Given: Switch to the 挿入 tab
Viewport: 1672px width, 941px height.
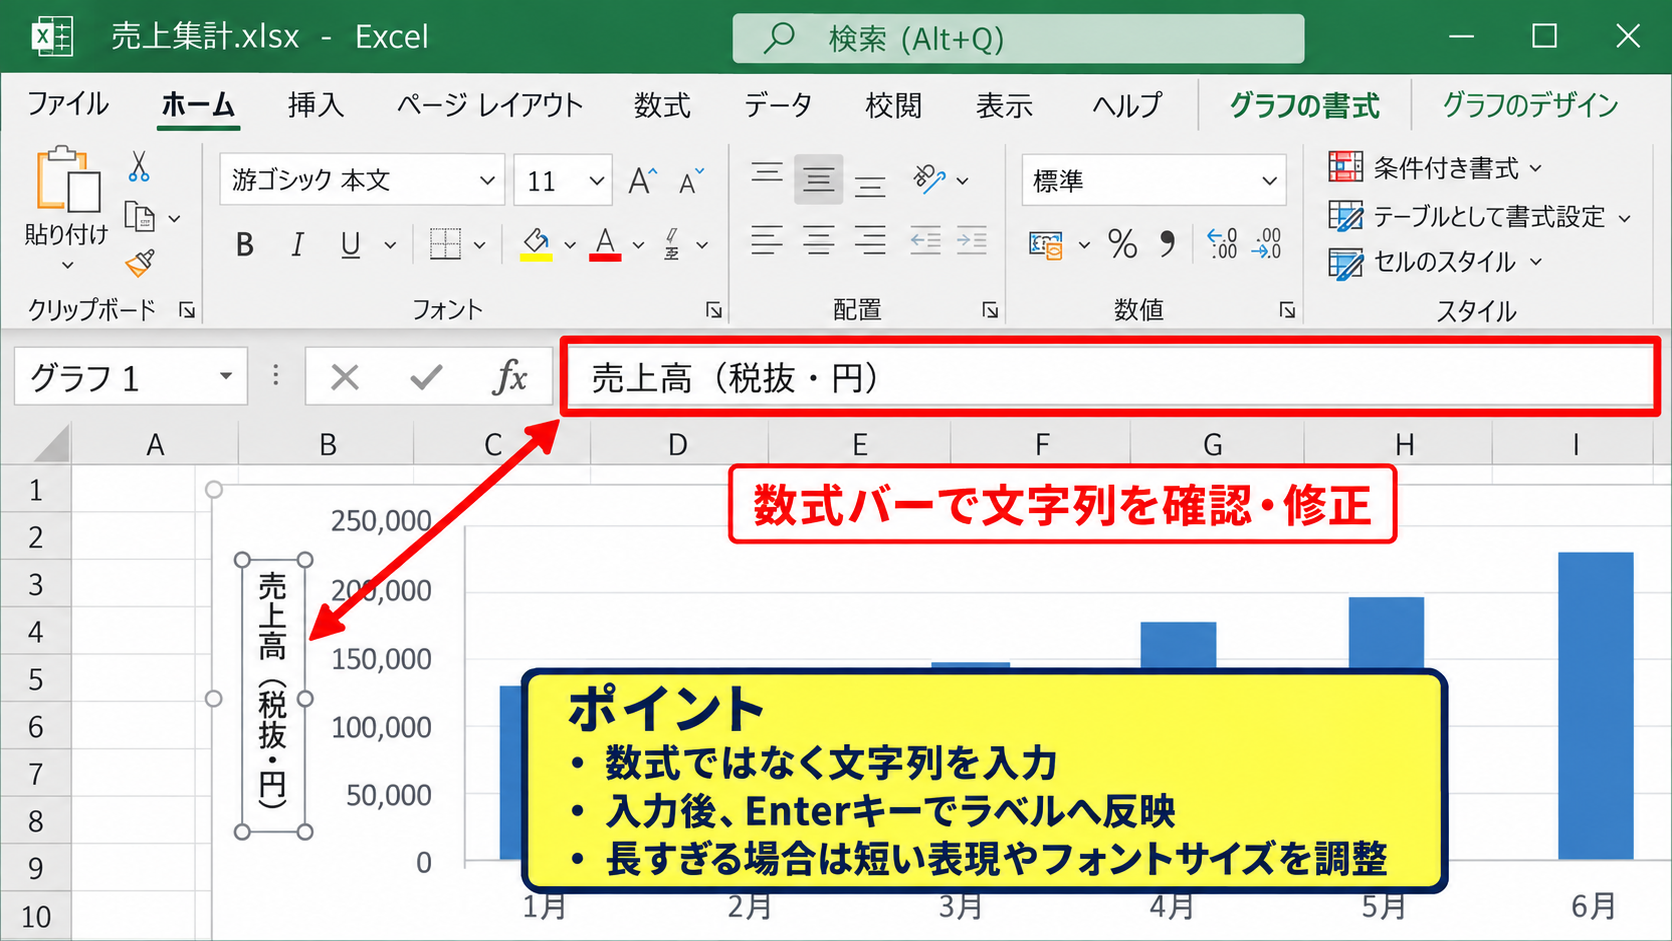Looking at the screenshot, I should click(x=316, y=104).
